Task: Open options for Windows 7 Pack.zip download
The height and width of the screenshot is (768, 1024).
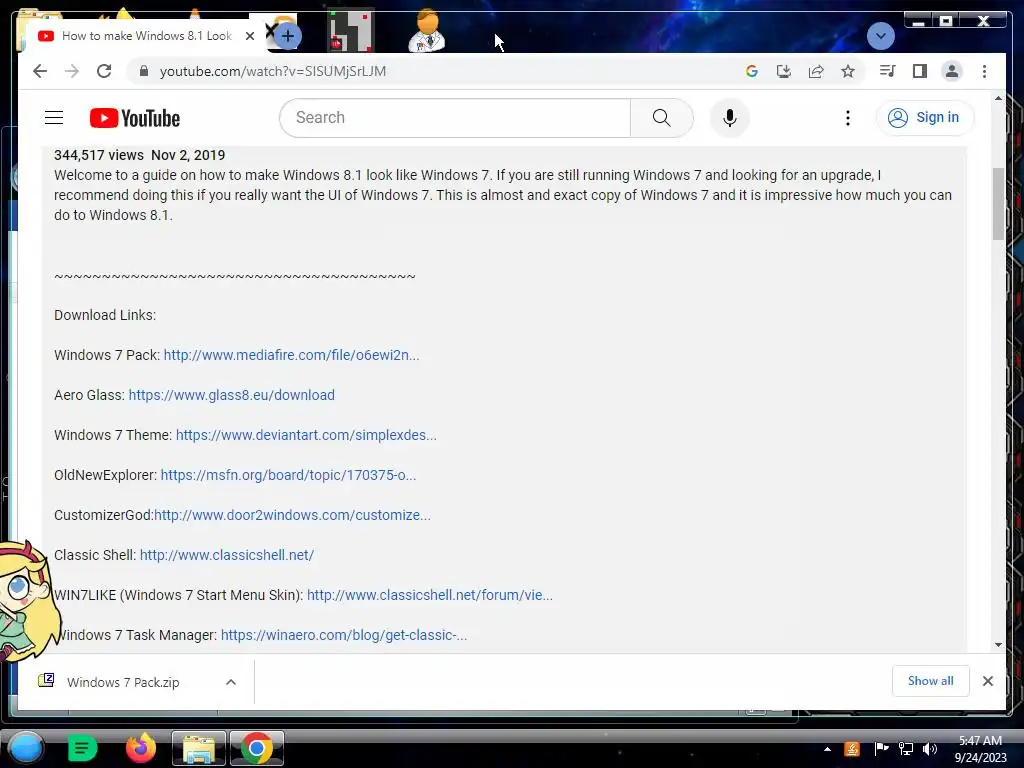Action: click(231, 682)
